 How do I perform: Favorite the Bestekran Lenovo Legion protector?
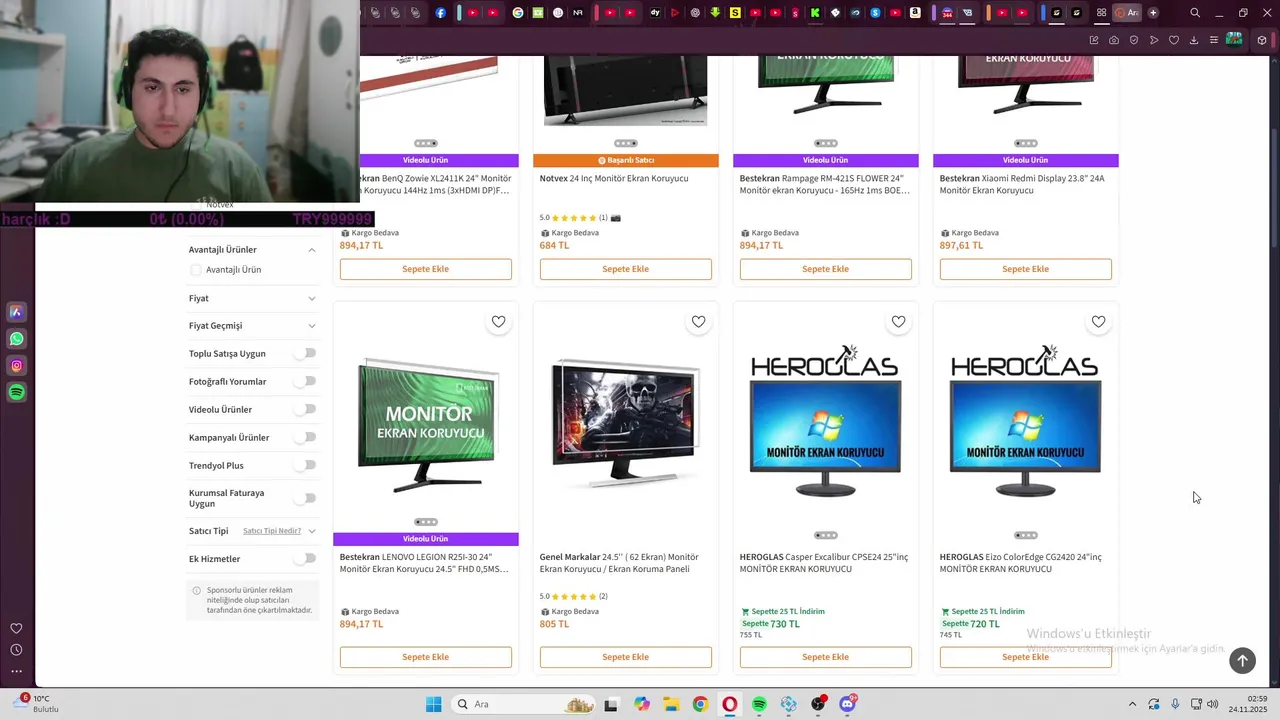pyautogui.click(x=498, y=322)
